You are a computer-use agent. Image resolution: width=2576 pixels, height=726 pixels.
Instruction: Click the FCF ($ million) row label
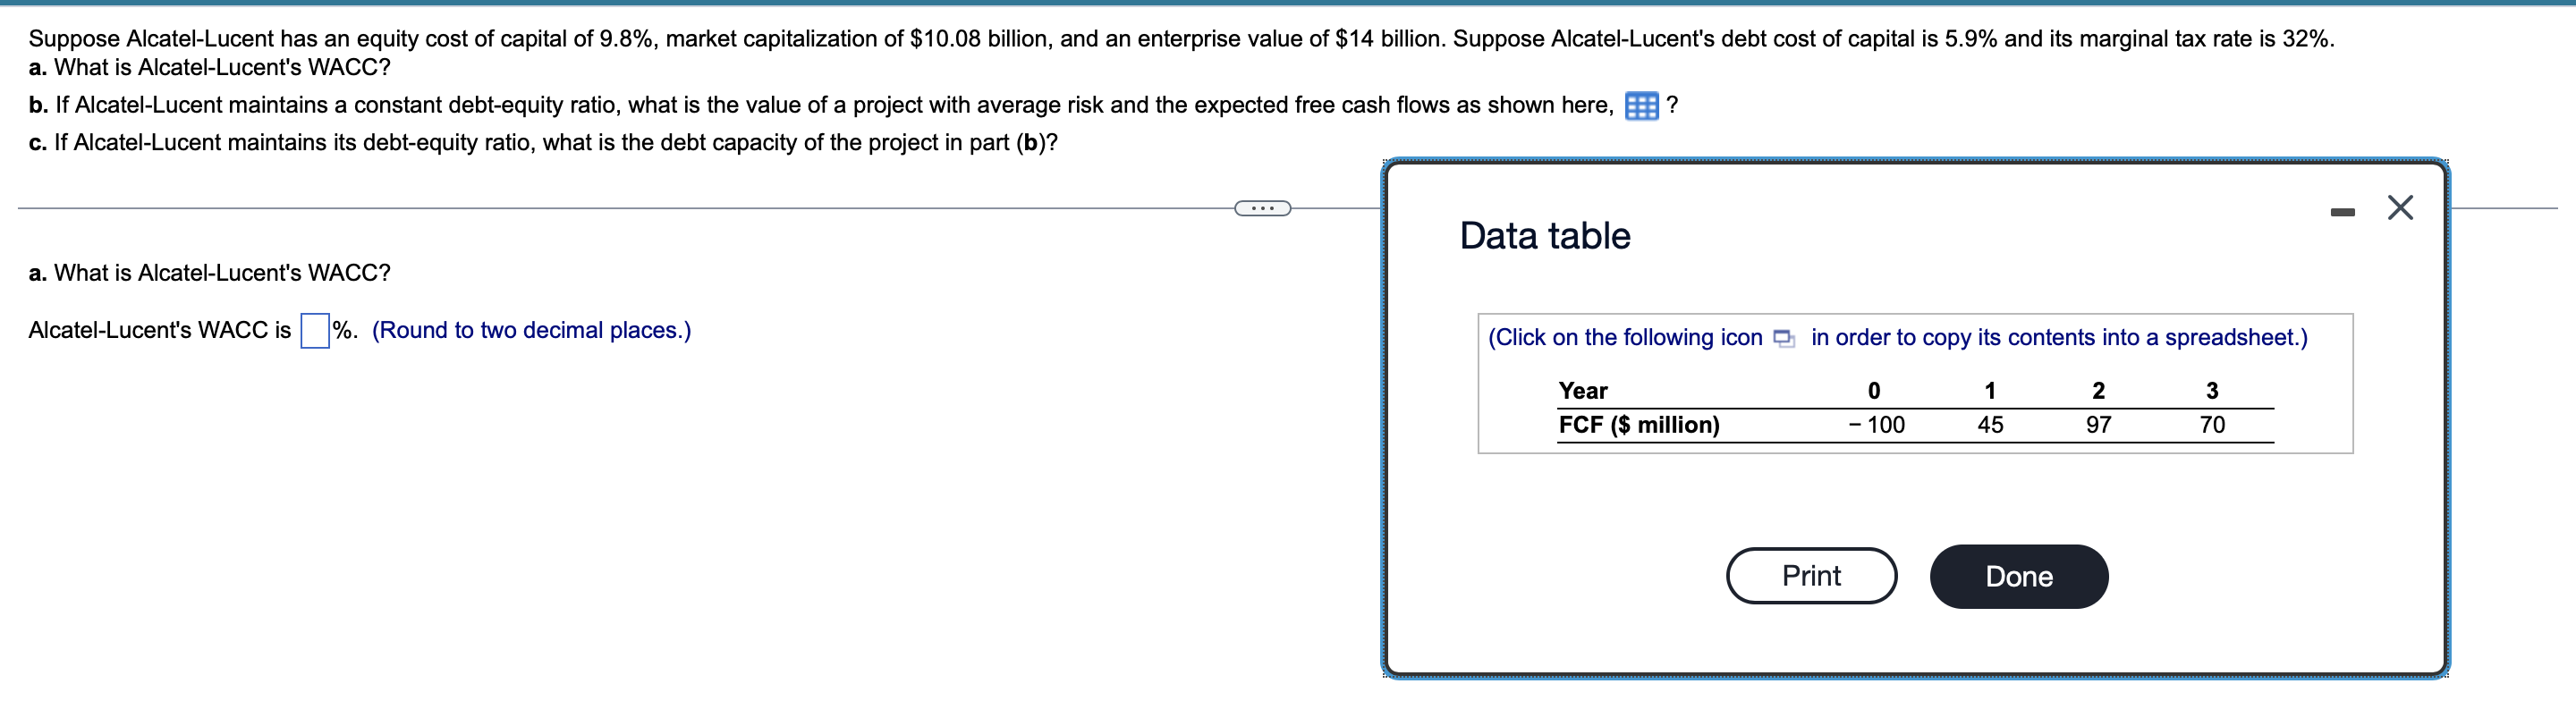[1639, 425]
